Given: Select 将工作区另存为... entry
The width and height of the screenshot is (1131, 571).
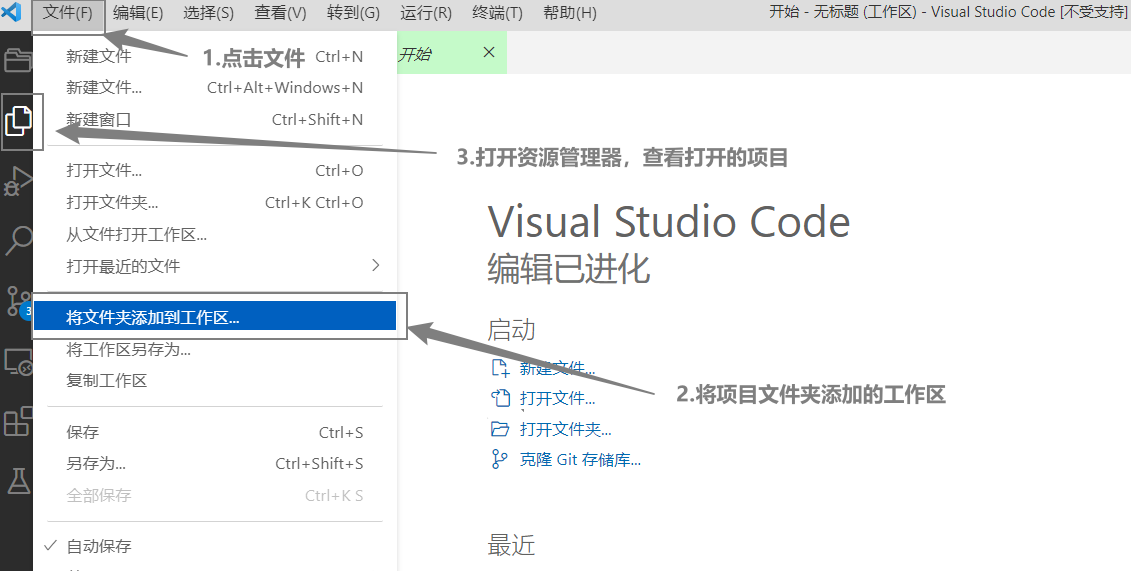Looking at the screenshot, I should tap(215, 349).
